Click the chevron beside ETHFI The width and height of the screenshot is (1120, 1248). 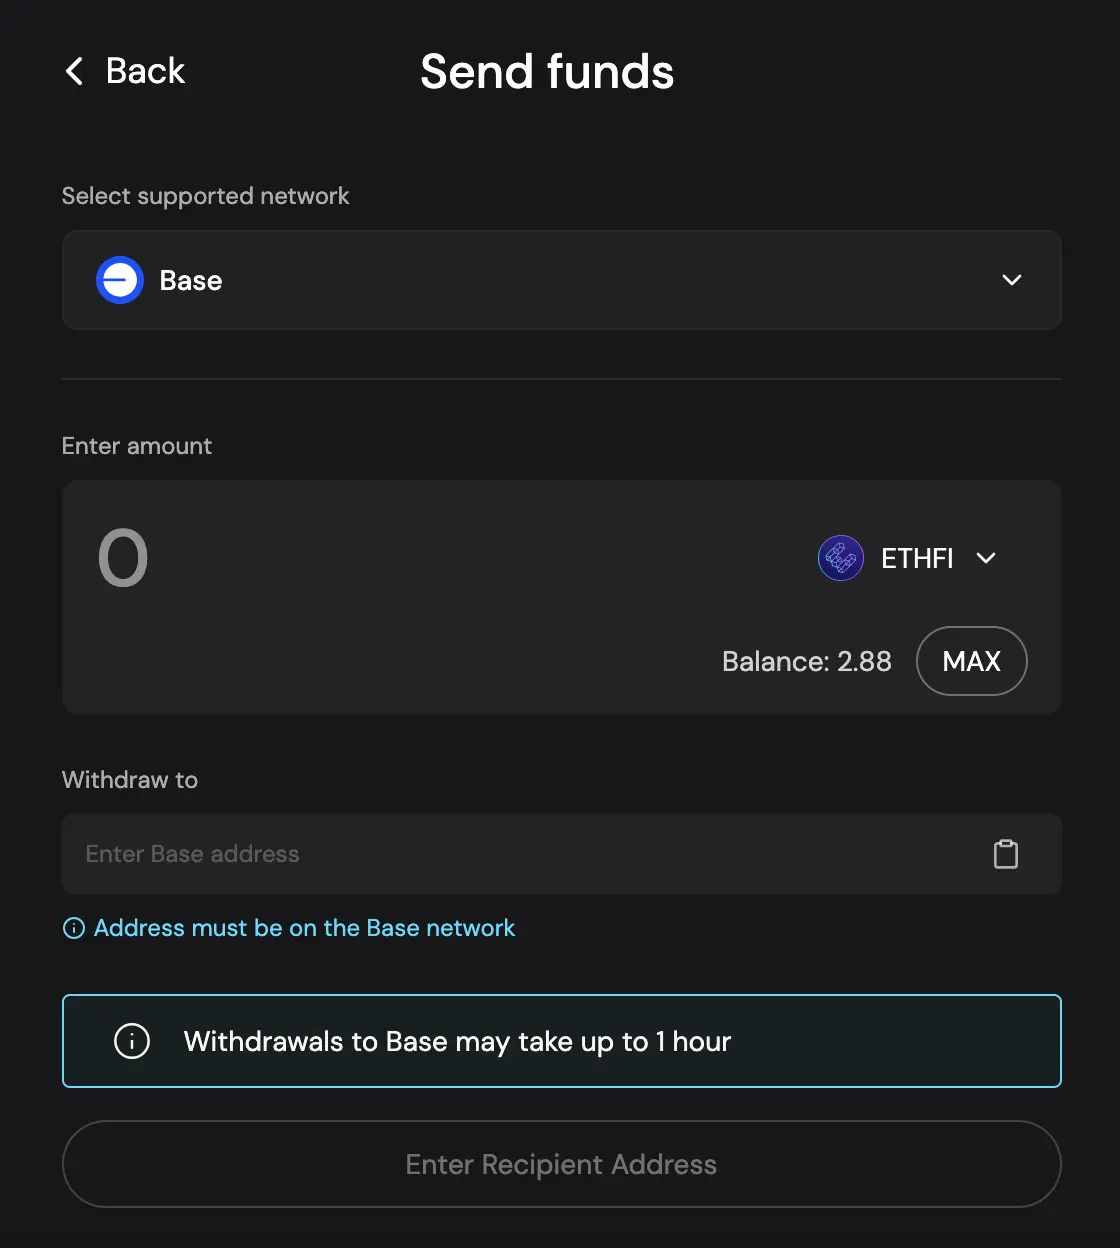pyautogui.click(x=986, y=558)
